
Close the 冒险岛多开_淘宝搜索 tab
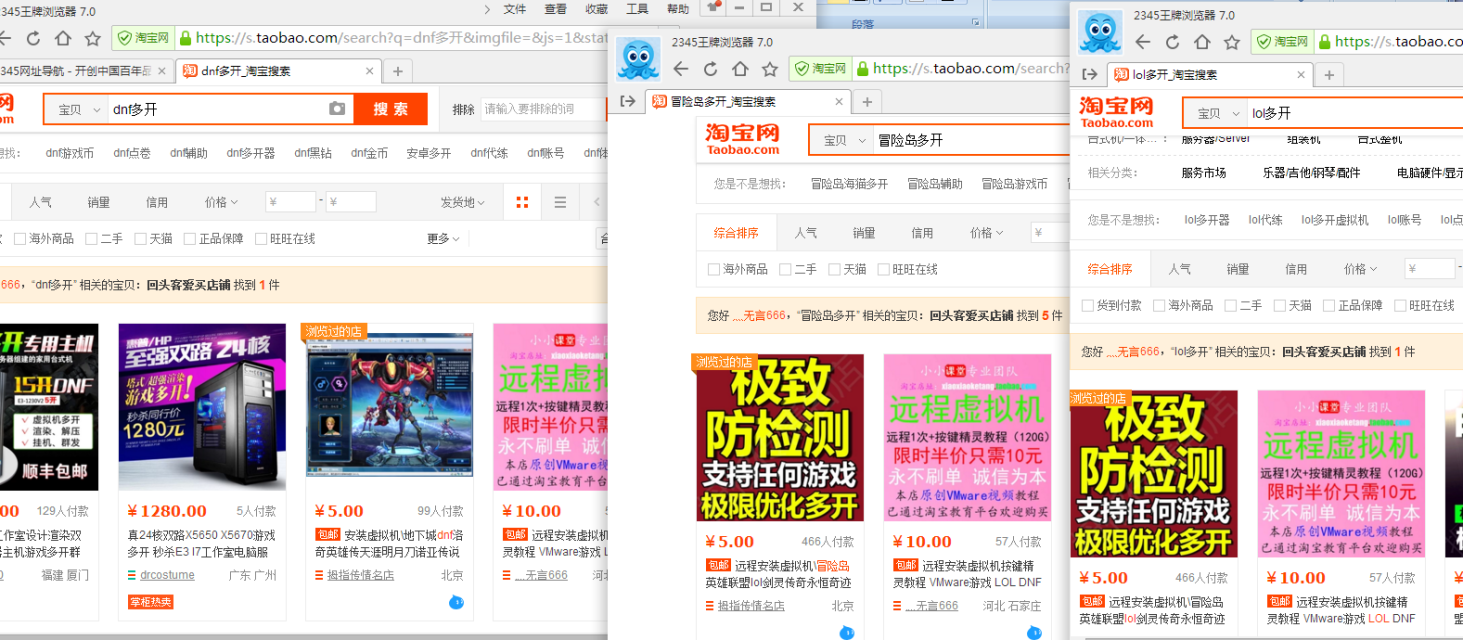(839, 101)
